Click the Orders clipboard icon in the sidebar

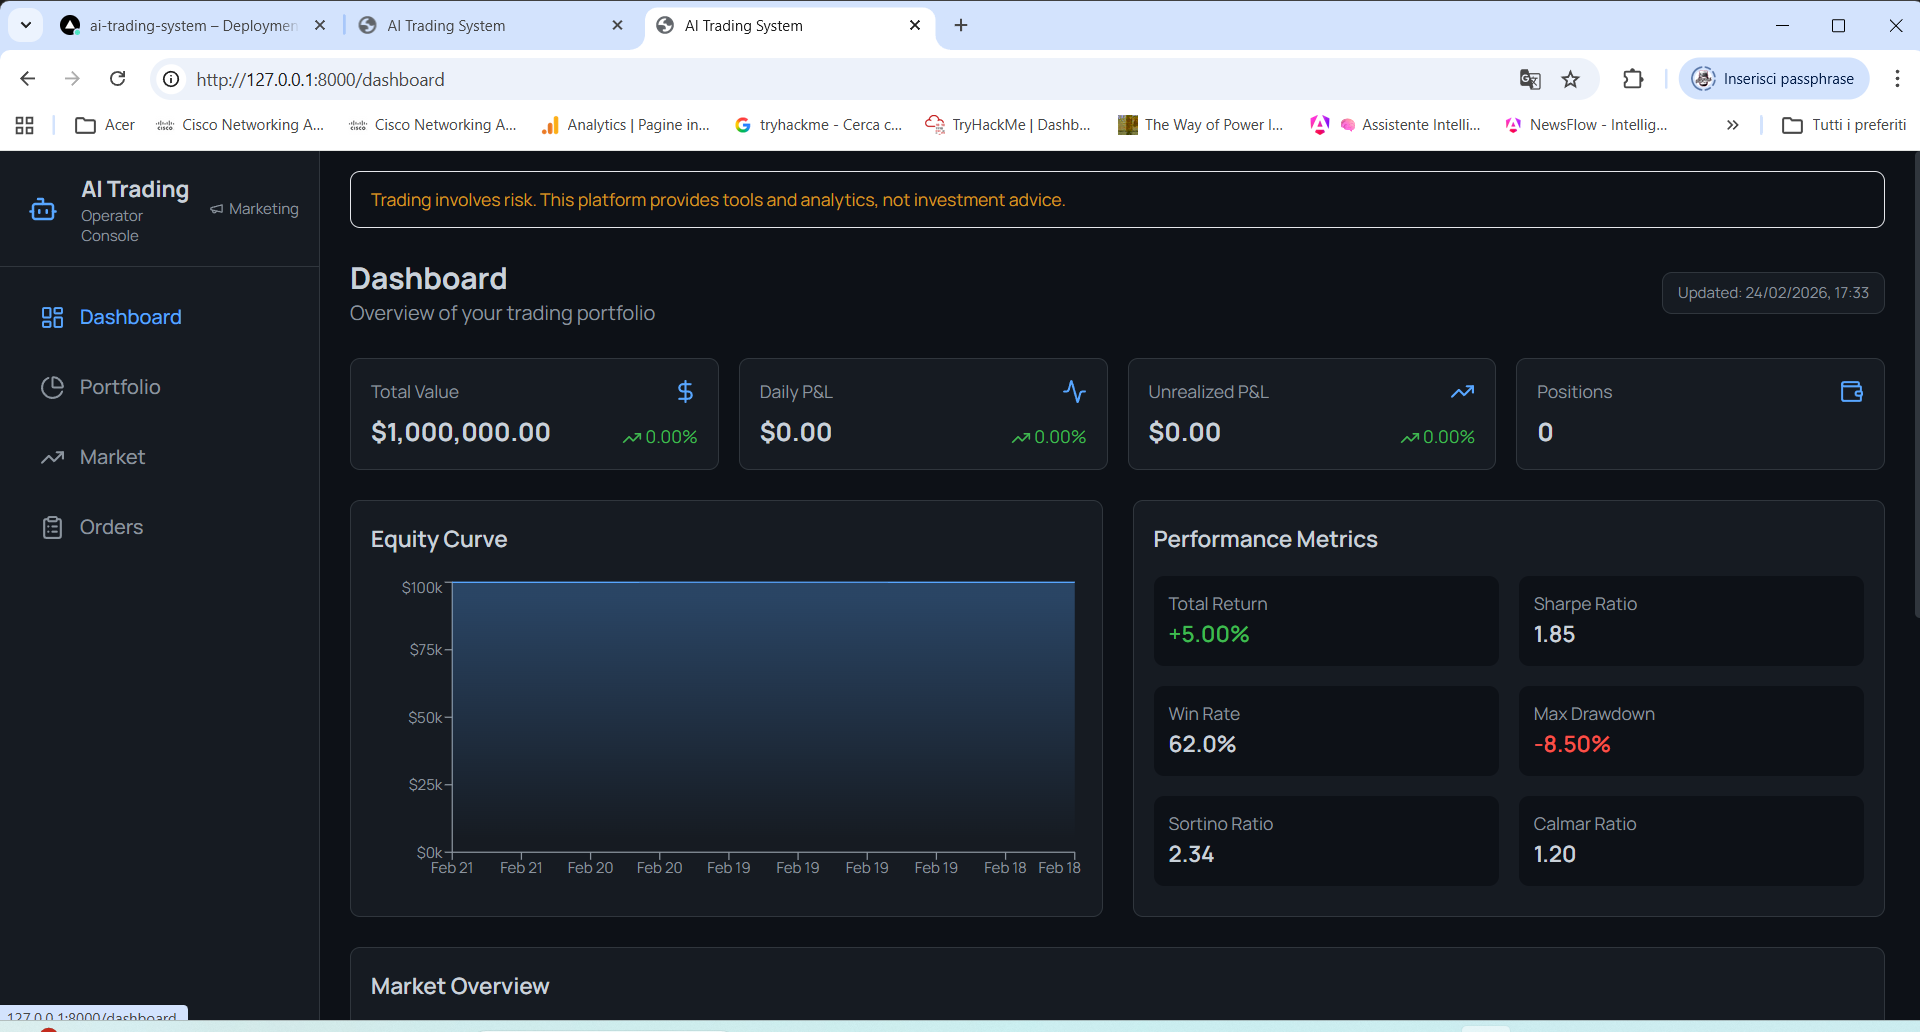53,527
